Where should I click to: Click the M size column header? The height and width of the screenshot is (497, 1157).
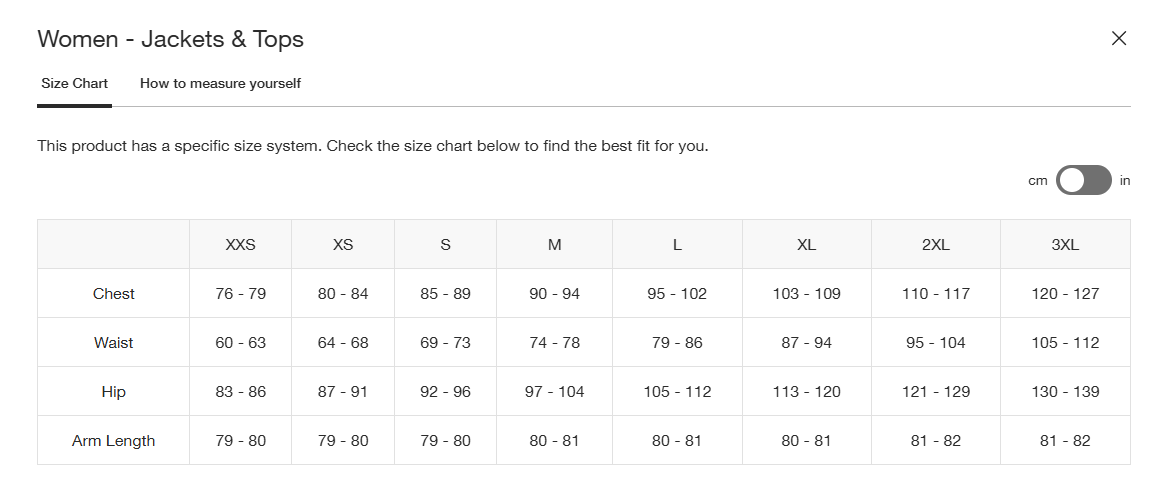click(554, 245)
